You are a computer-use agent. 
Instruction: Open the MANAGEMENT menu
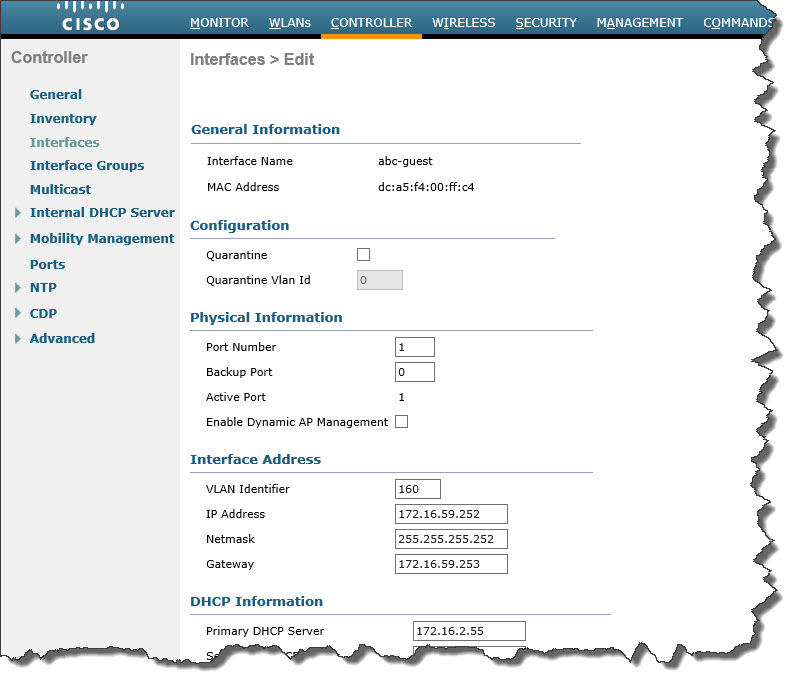coord(640,23)
